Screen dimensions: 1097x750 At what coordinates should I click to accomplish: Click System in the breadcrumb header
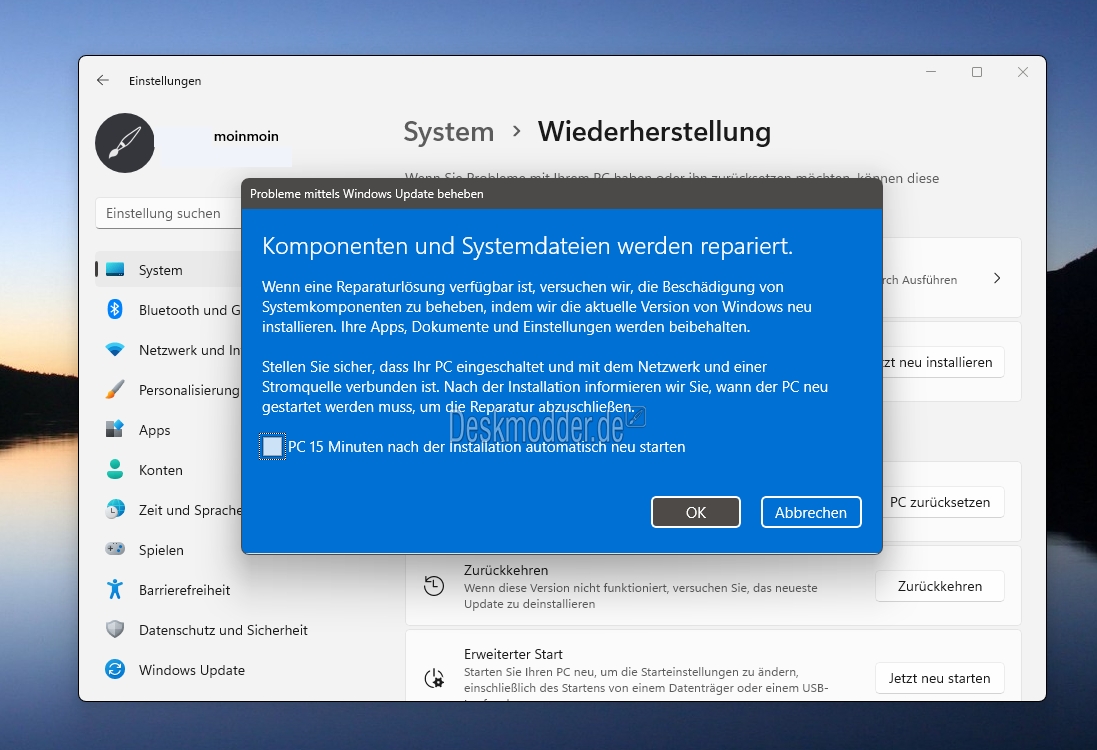[x=448, y=132]
